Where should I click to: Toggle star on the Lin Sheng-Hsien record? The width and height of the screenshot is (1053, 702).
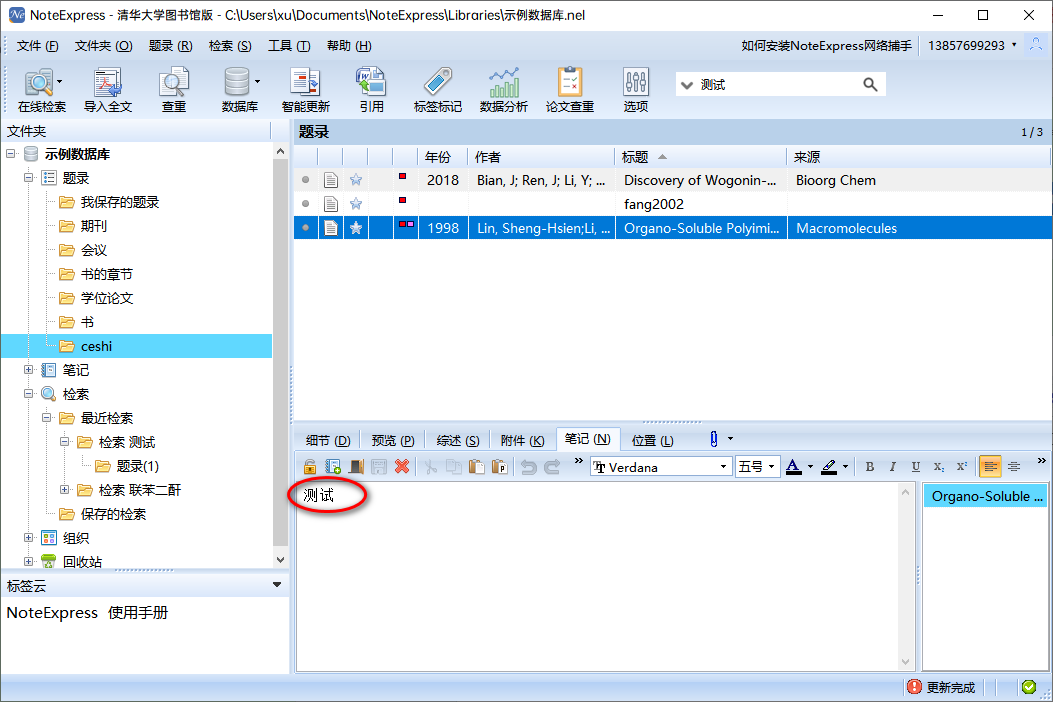356,228
